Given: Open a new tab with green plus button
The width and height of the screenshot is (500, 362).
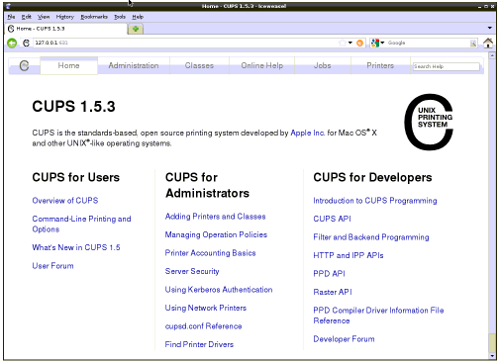Looking at the screenshot, I should click(x=136, y=29).
